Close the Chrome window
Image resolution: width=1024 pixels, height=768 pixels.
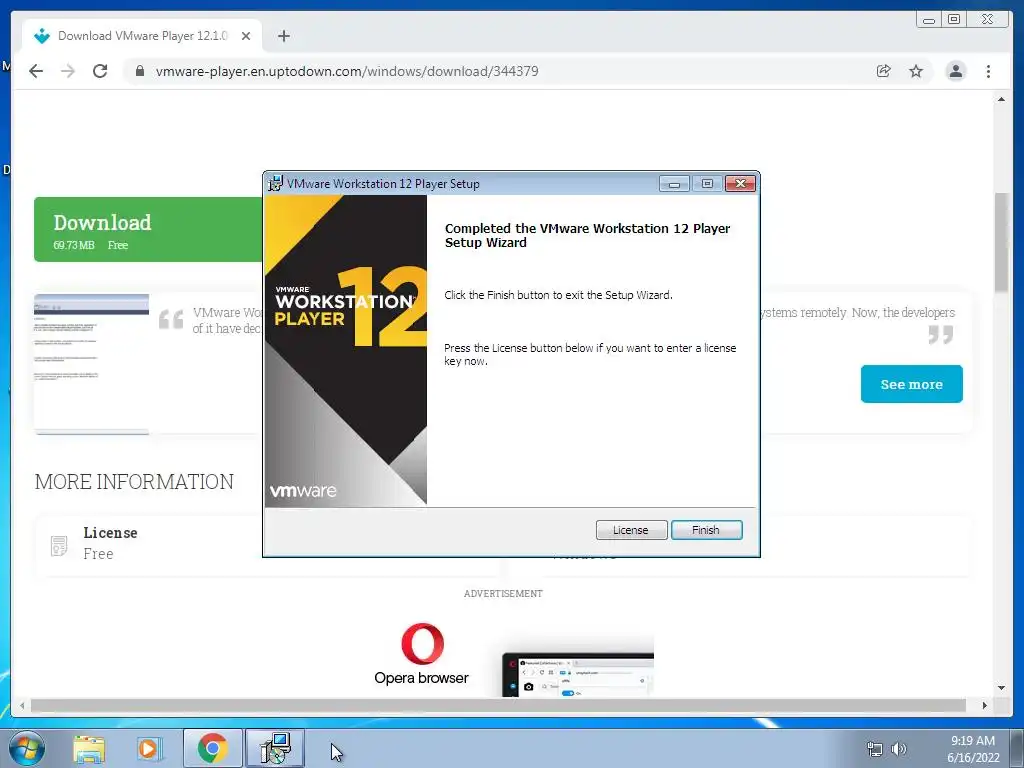click(x=988, y=20)
